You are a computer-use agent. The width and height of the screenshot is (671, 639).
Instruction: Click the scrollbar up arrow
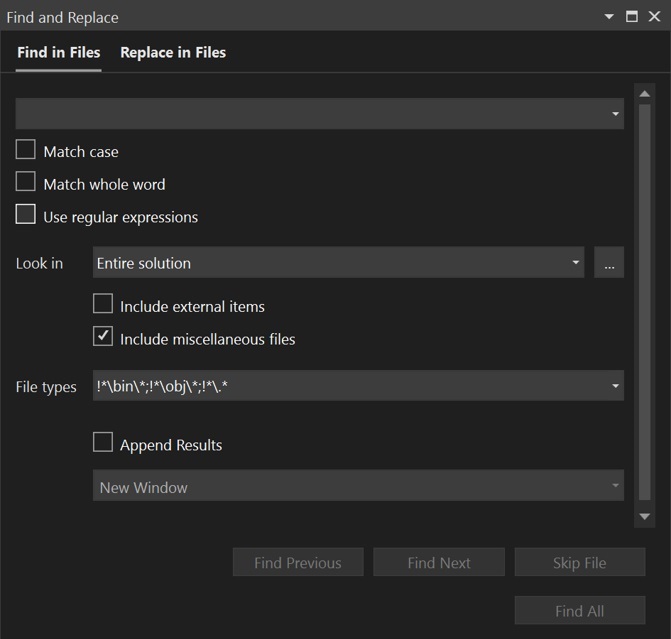(645, 94)
